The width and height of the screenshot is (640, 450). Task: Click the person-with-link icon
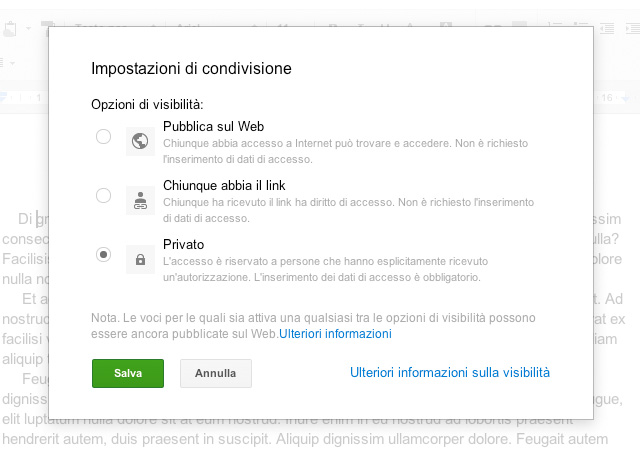point(139,200)
